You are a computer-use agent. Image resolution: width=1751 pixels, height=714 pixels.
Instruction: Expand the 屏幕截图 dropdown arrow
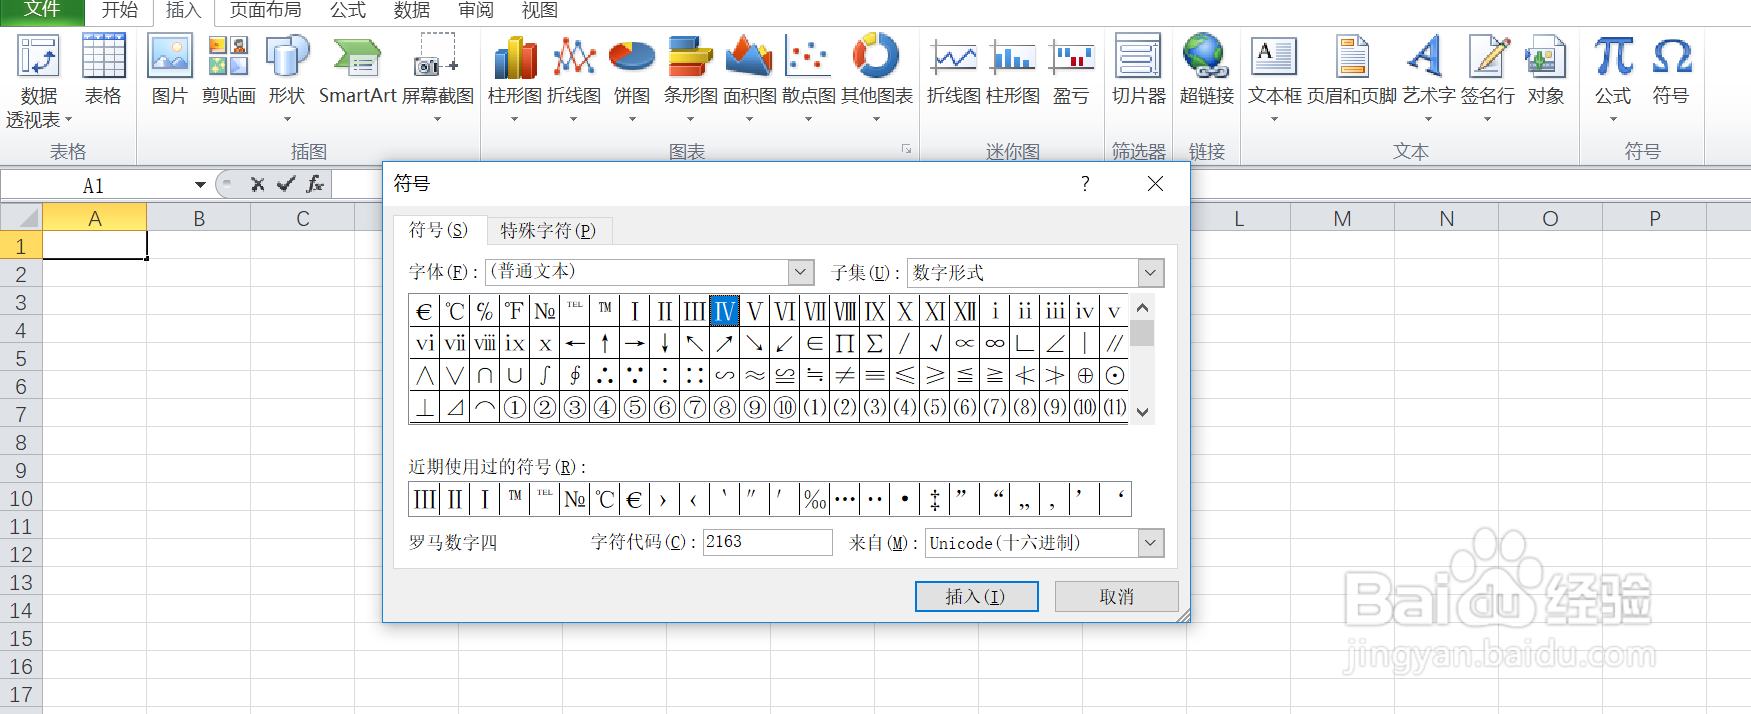pyautogui.click(x=437, y=119)
